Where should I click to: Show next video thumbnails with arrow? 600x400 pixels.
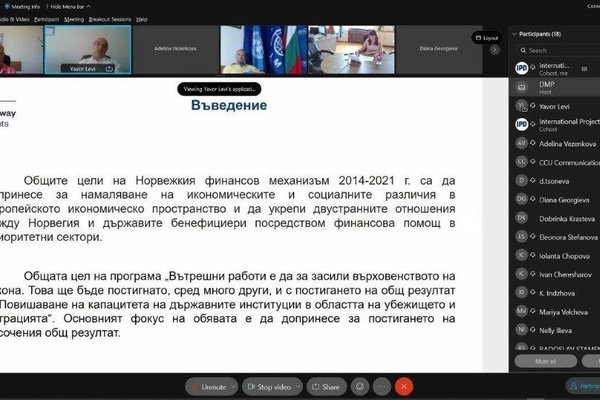click(x=494, y=50)
